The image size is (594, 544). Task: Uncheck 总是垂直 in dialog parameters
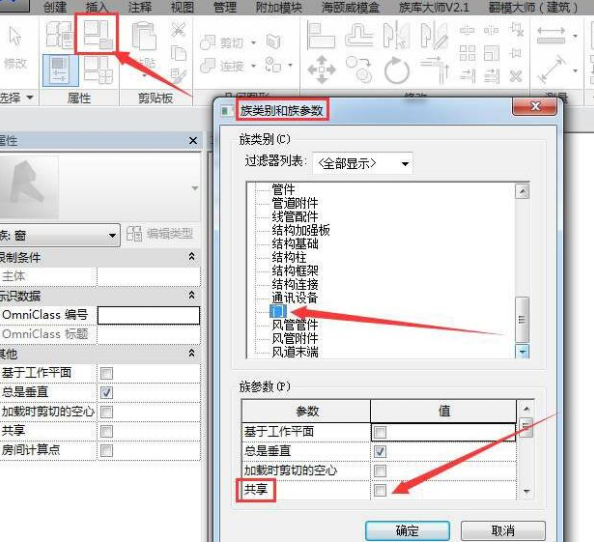[x=380, y=451]
